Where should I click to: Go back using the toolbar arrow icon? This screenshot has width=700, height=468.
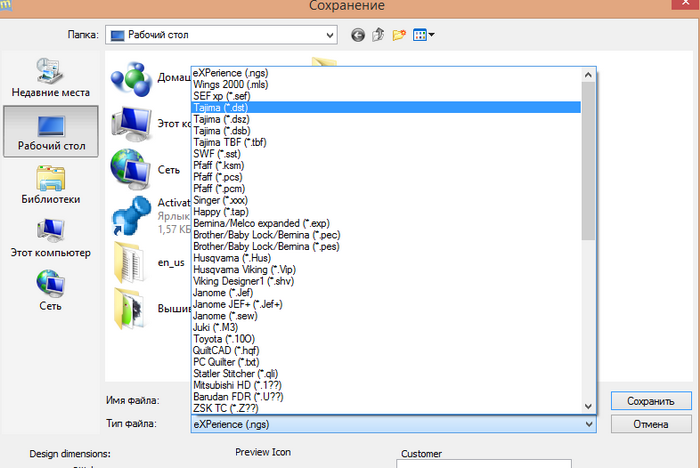click(358, 35)
